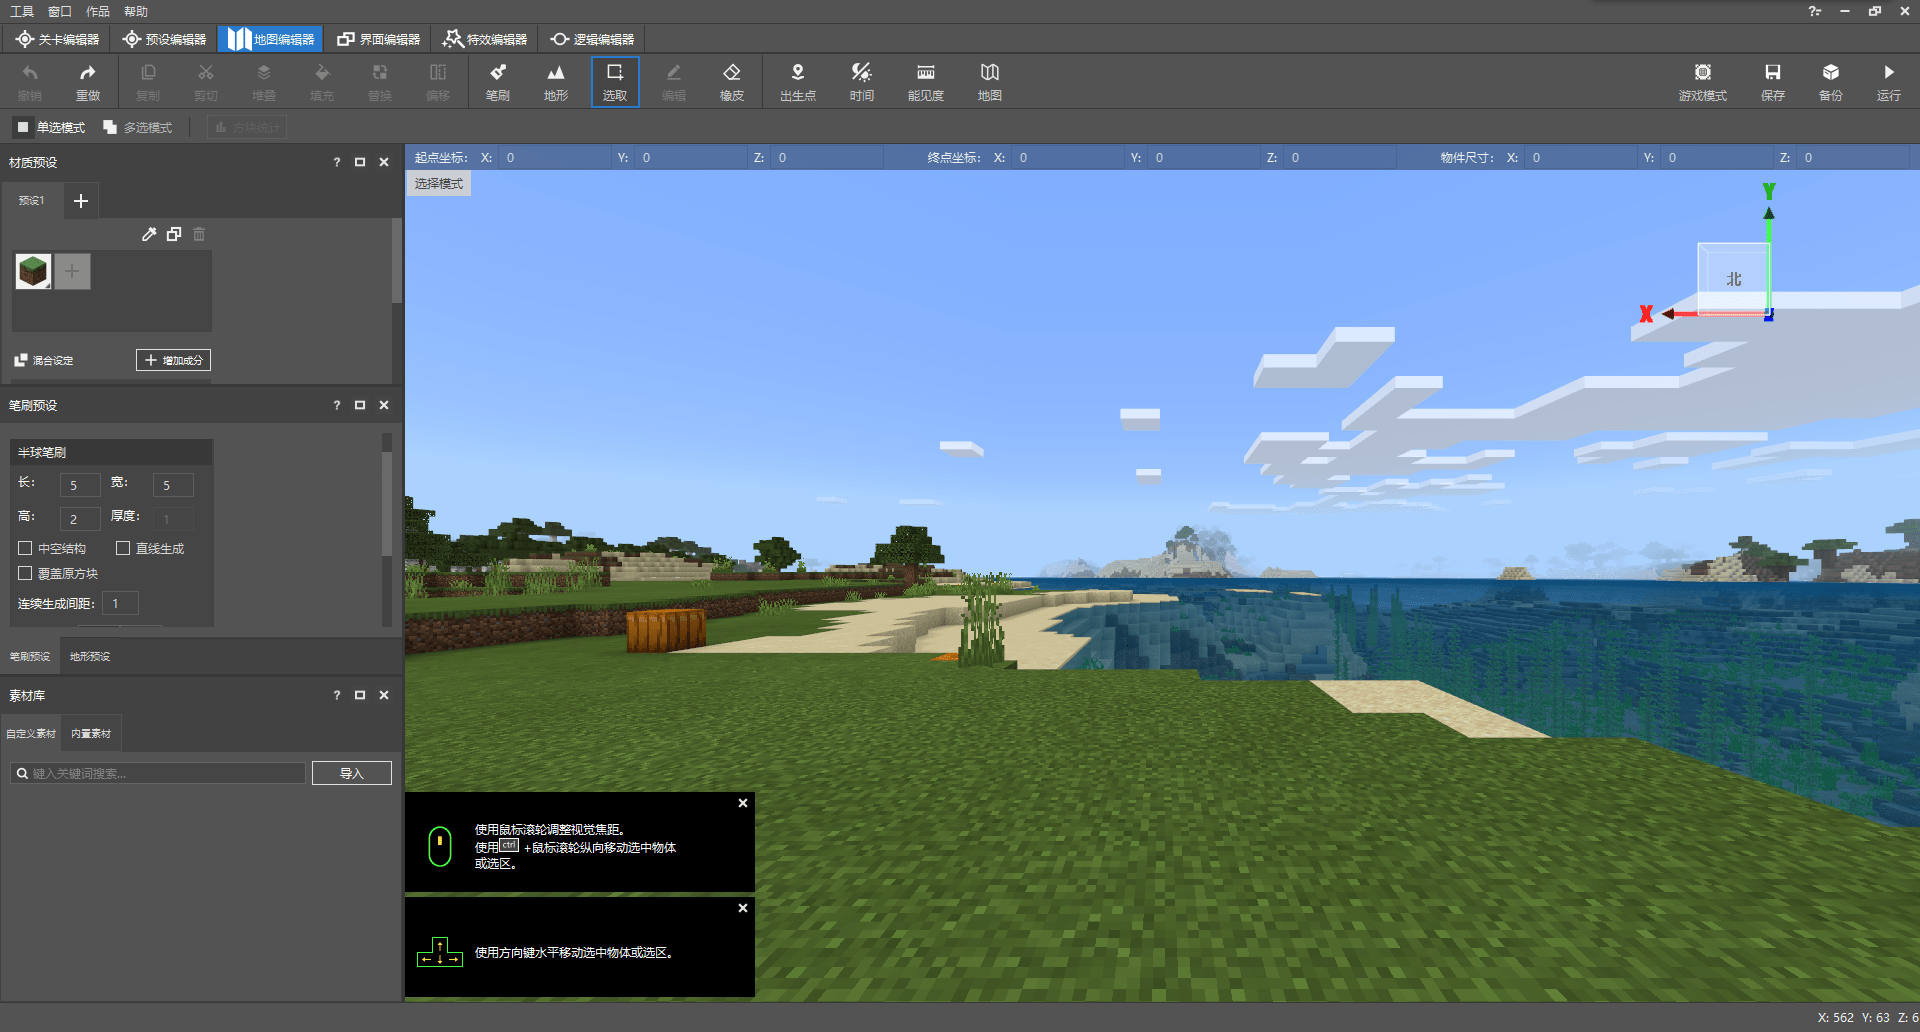
Task: Click the Add Component (增加成分) button
Action: tap(173, 360)
